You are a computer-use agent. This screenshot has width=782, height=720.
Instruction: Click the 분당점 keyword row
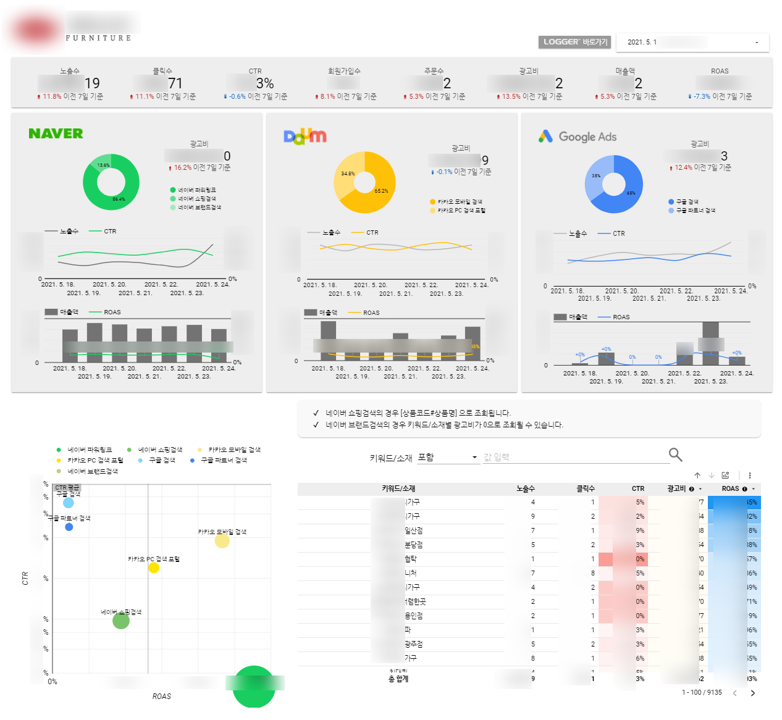pos(529,545)
